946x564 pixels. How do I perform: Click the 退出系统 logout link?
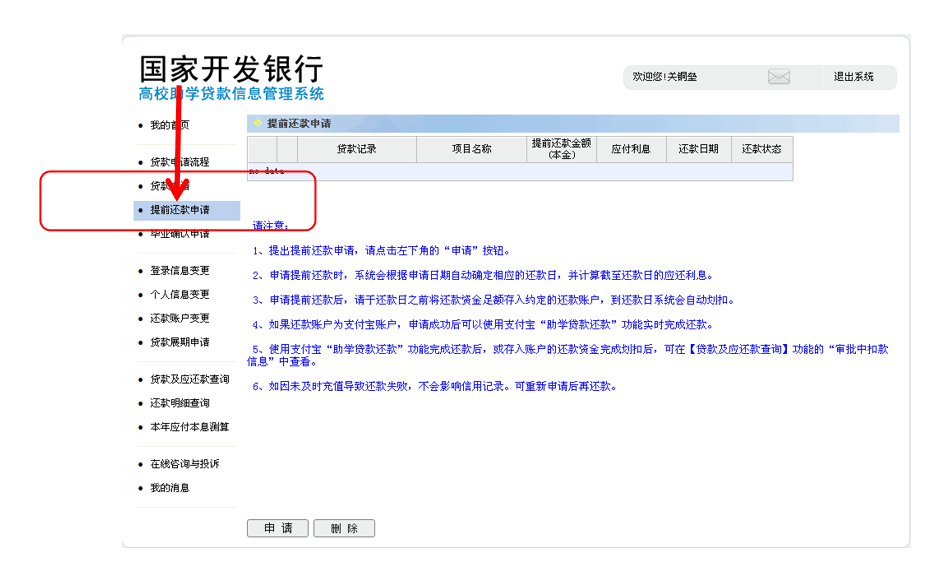853,77
